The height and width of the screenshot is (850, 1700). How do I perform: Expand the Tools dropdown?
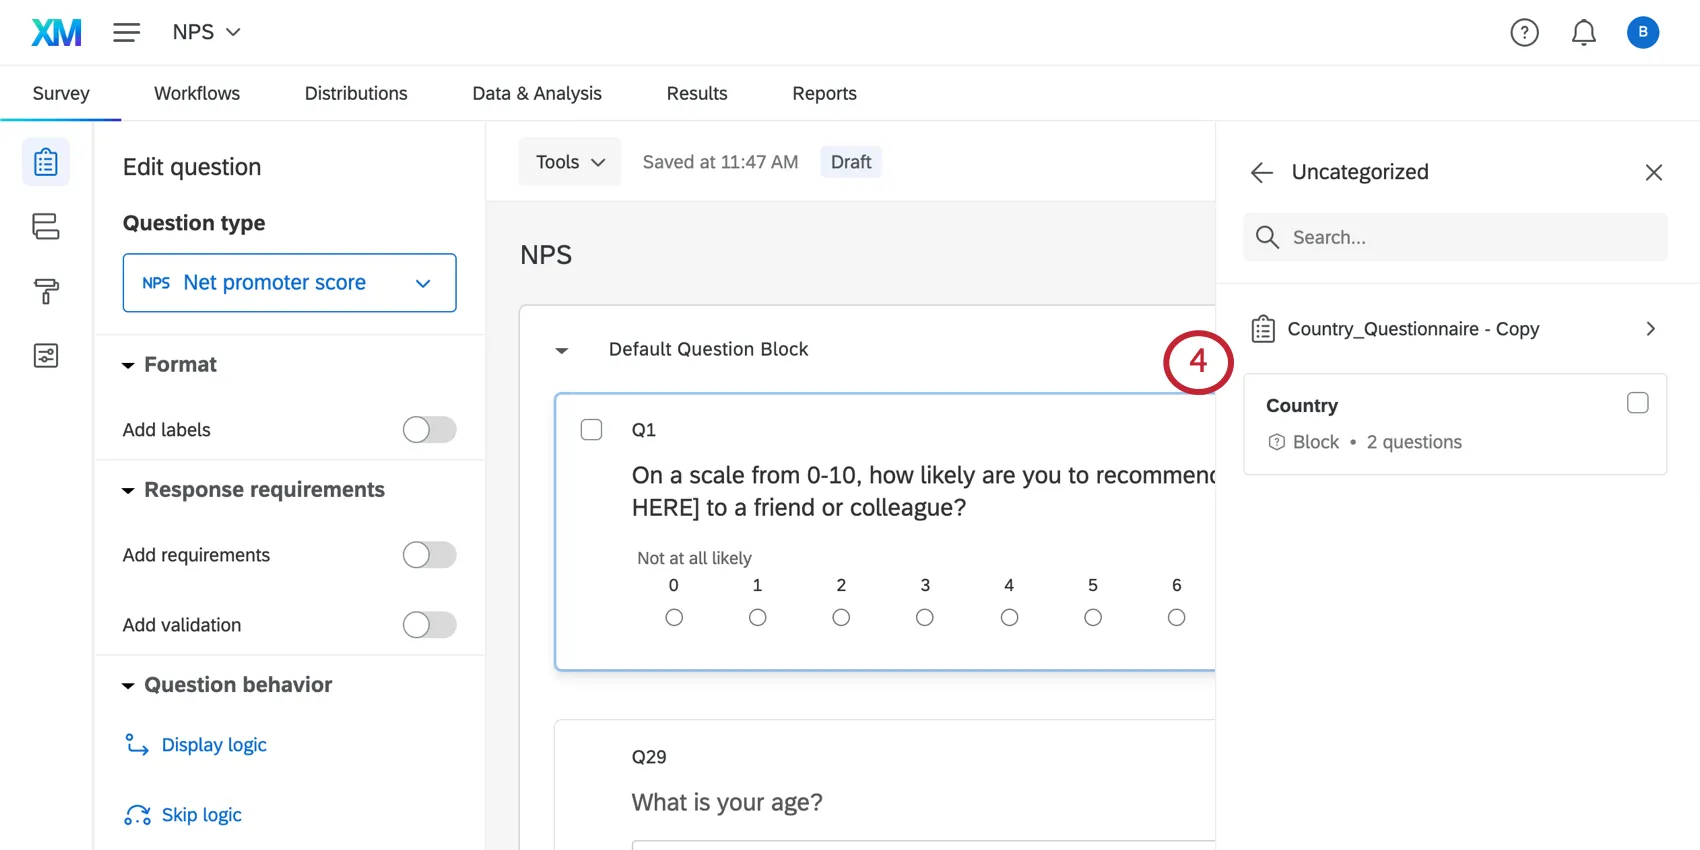click(x=570, y=162)
